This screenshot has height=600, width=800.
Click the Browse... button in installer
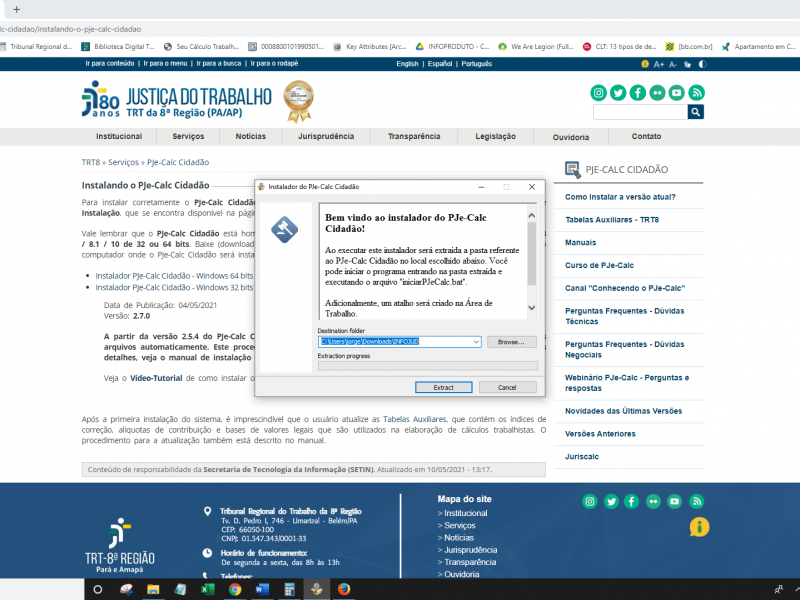point(511,342)
